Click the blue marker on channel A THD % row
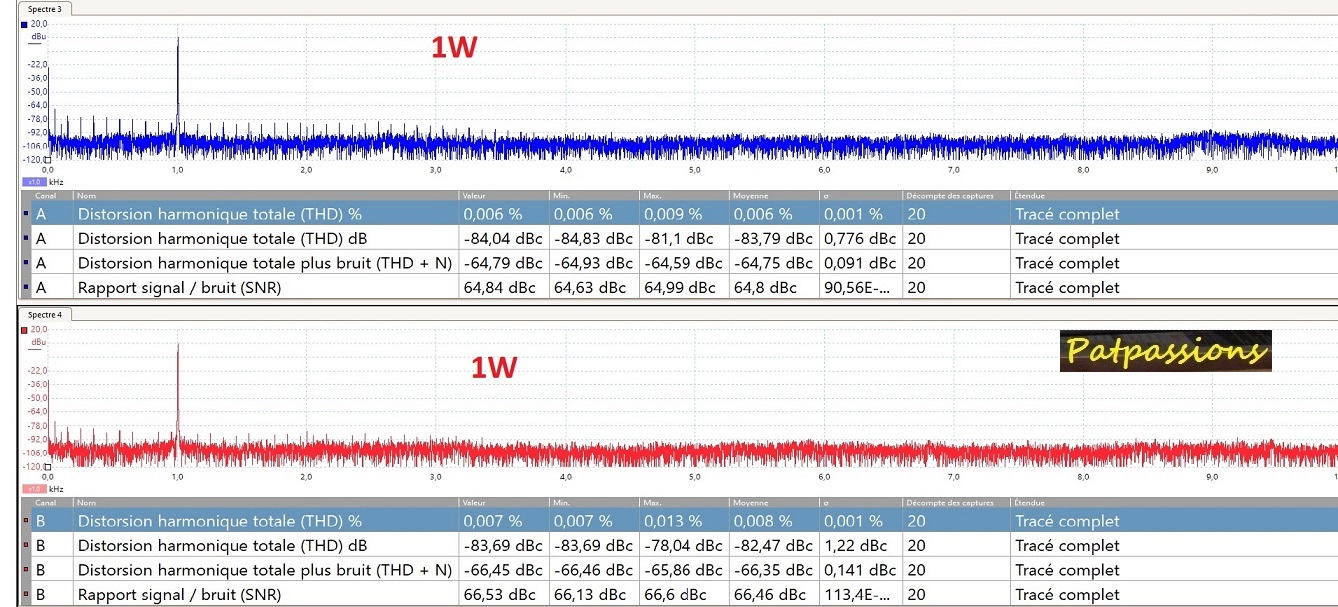 click(26, 214)
